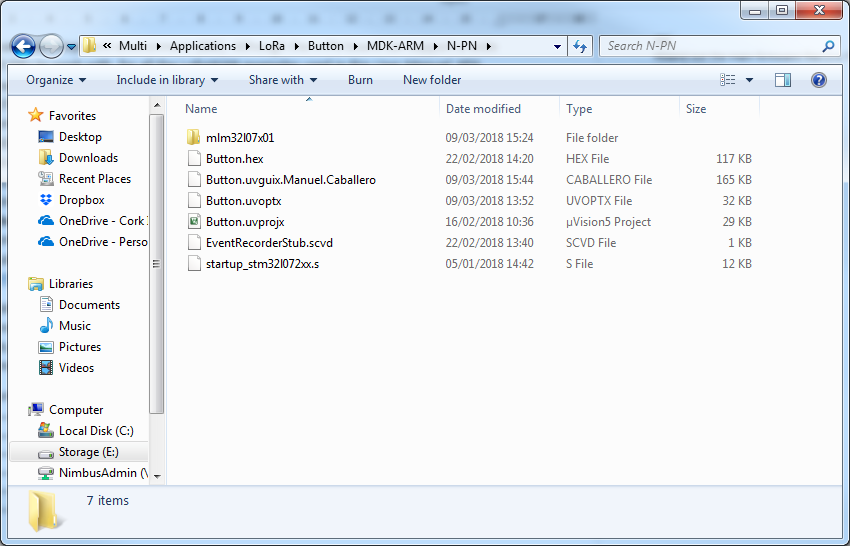Viewport: 850px width, 546px height.
Task: Create a New folder
Action: click(432, 80)
